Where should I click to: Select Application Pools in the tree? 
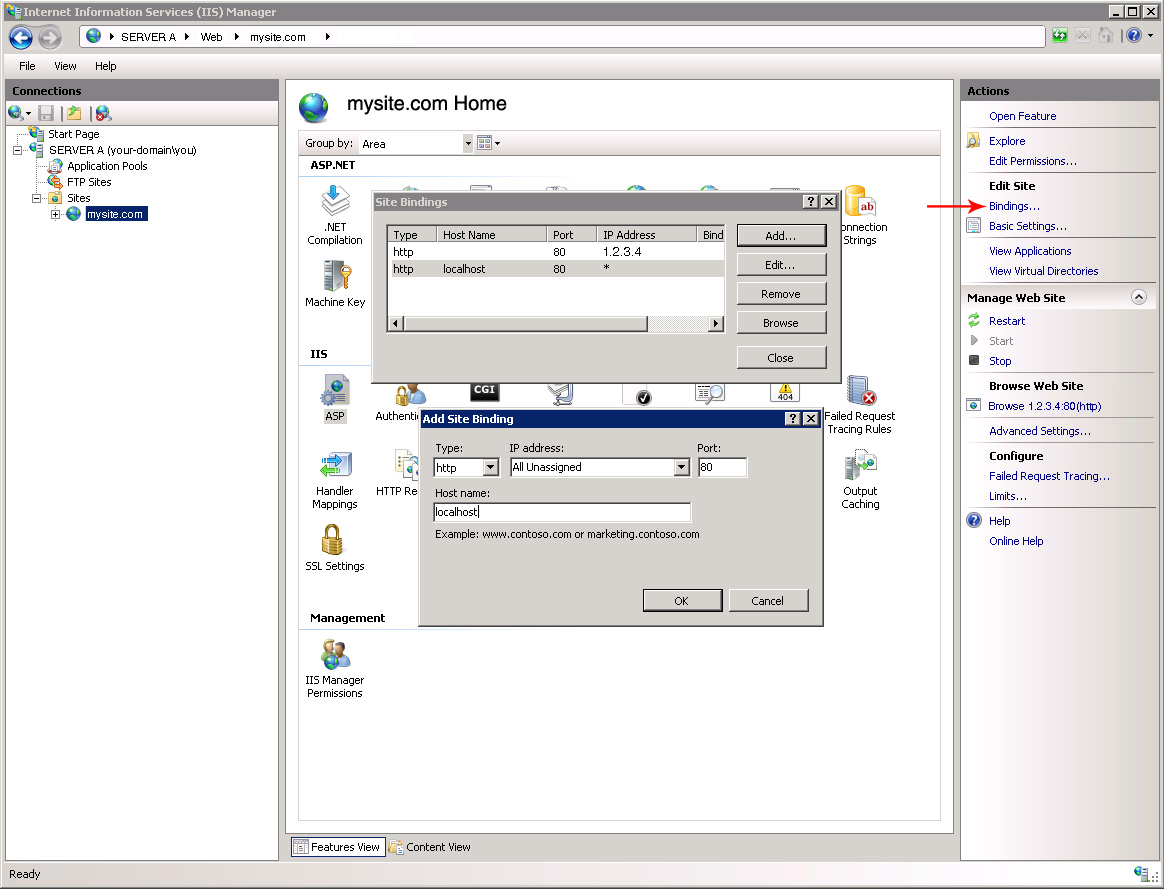(x=107, y=166)
